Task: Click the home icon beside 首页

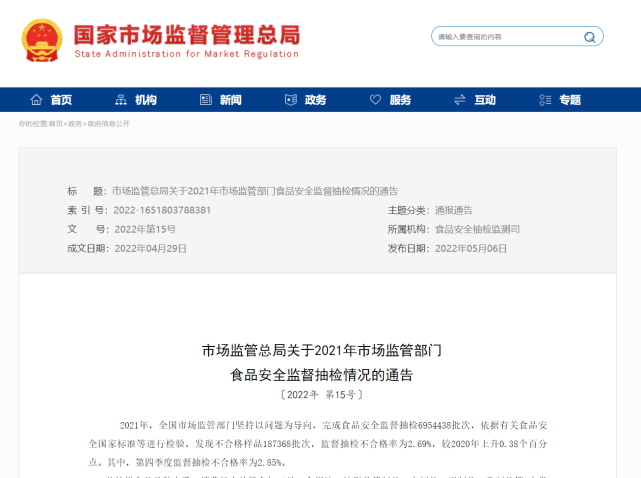Action: pyautogui.click(x=37, y=100)
